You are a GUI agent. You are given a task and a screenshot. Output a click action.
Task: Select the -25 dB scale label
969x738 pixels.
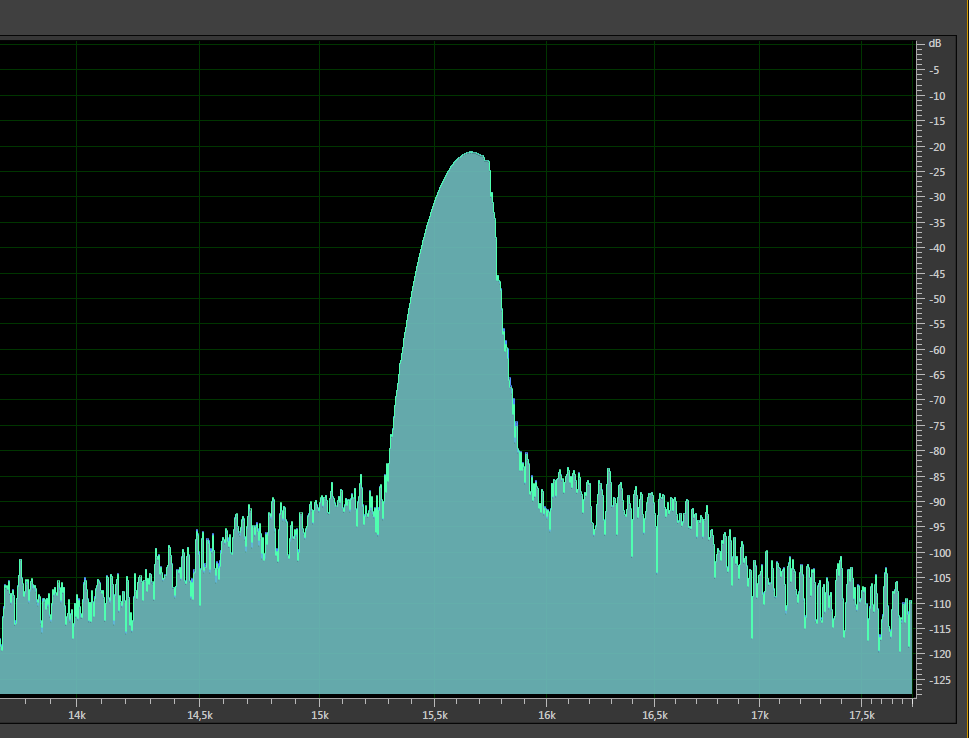tap(937, 172)
